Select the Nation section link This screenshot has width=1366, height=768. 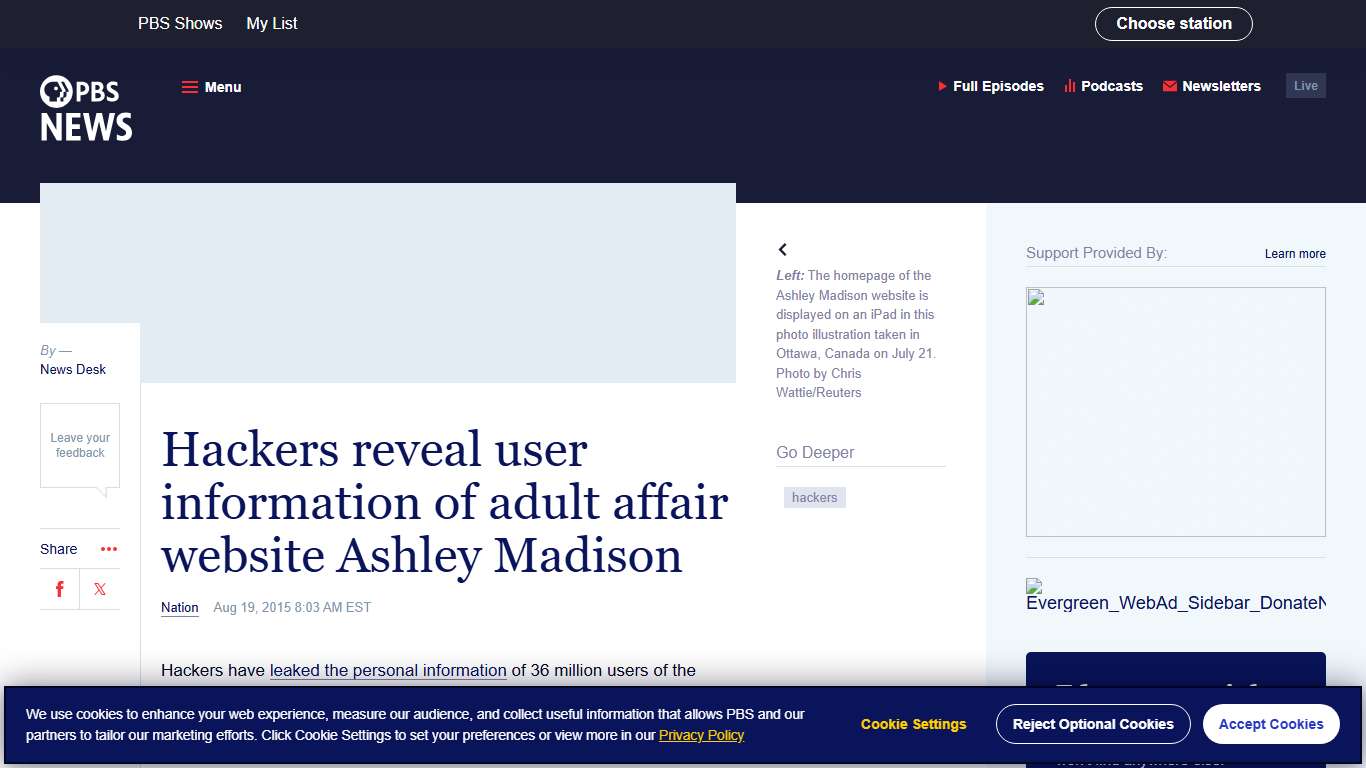179,607
